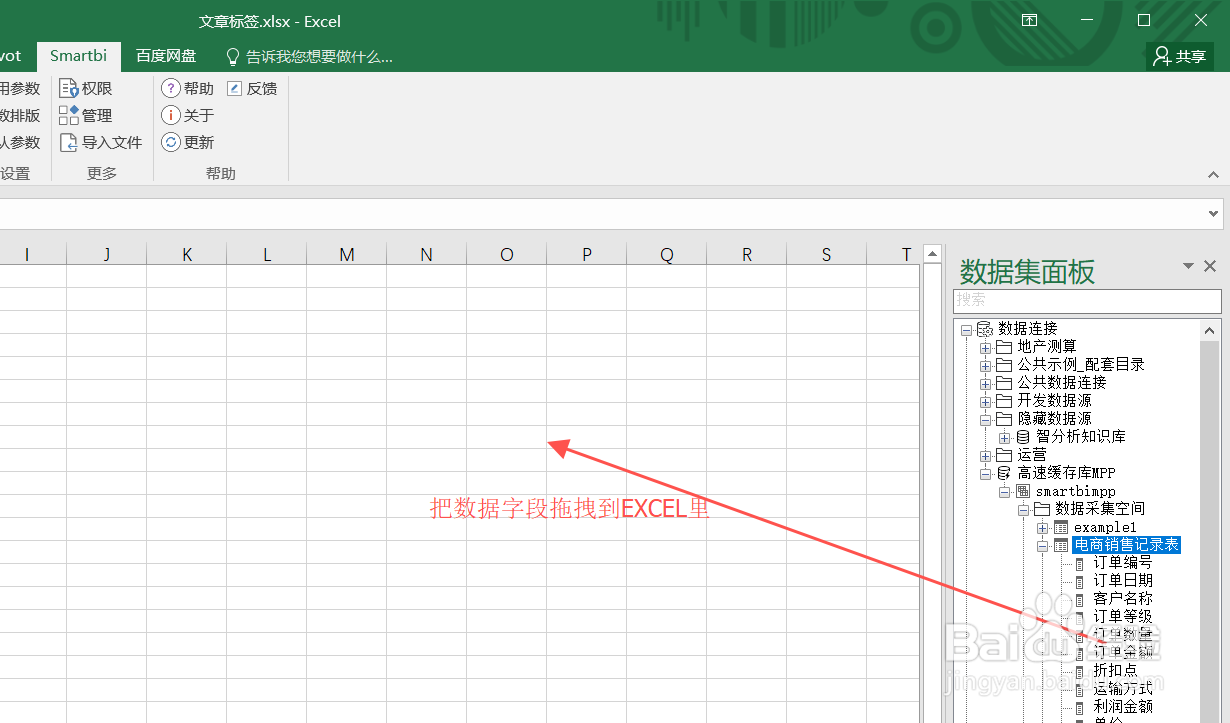Click the 权限 permissions icon button
Image resolution: width=1230 pixels, height=723 pixels.
tap(86, 89)
